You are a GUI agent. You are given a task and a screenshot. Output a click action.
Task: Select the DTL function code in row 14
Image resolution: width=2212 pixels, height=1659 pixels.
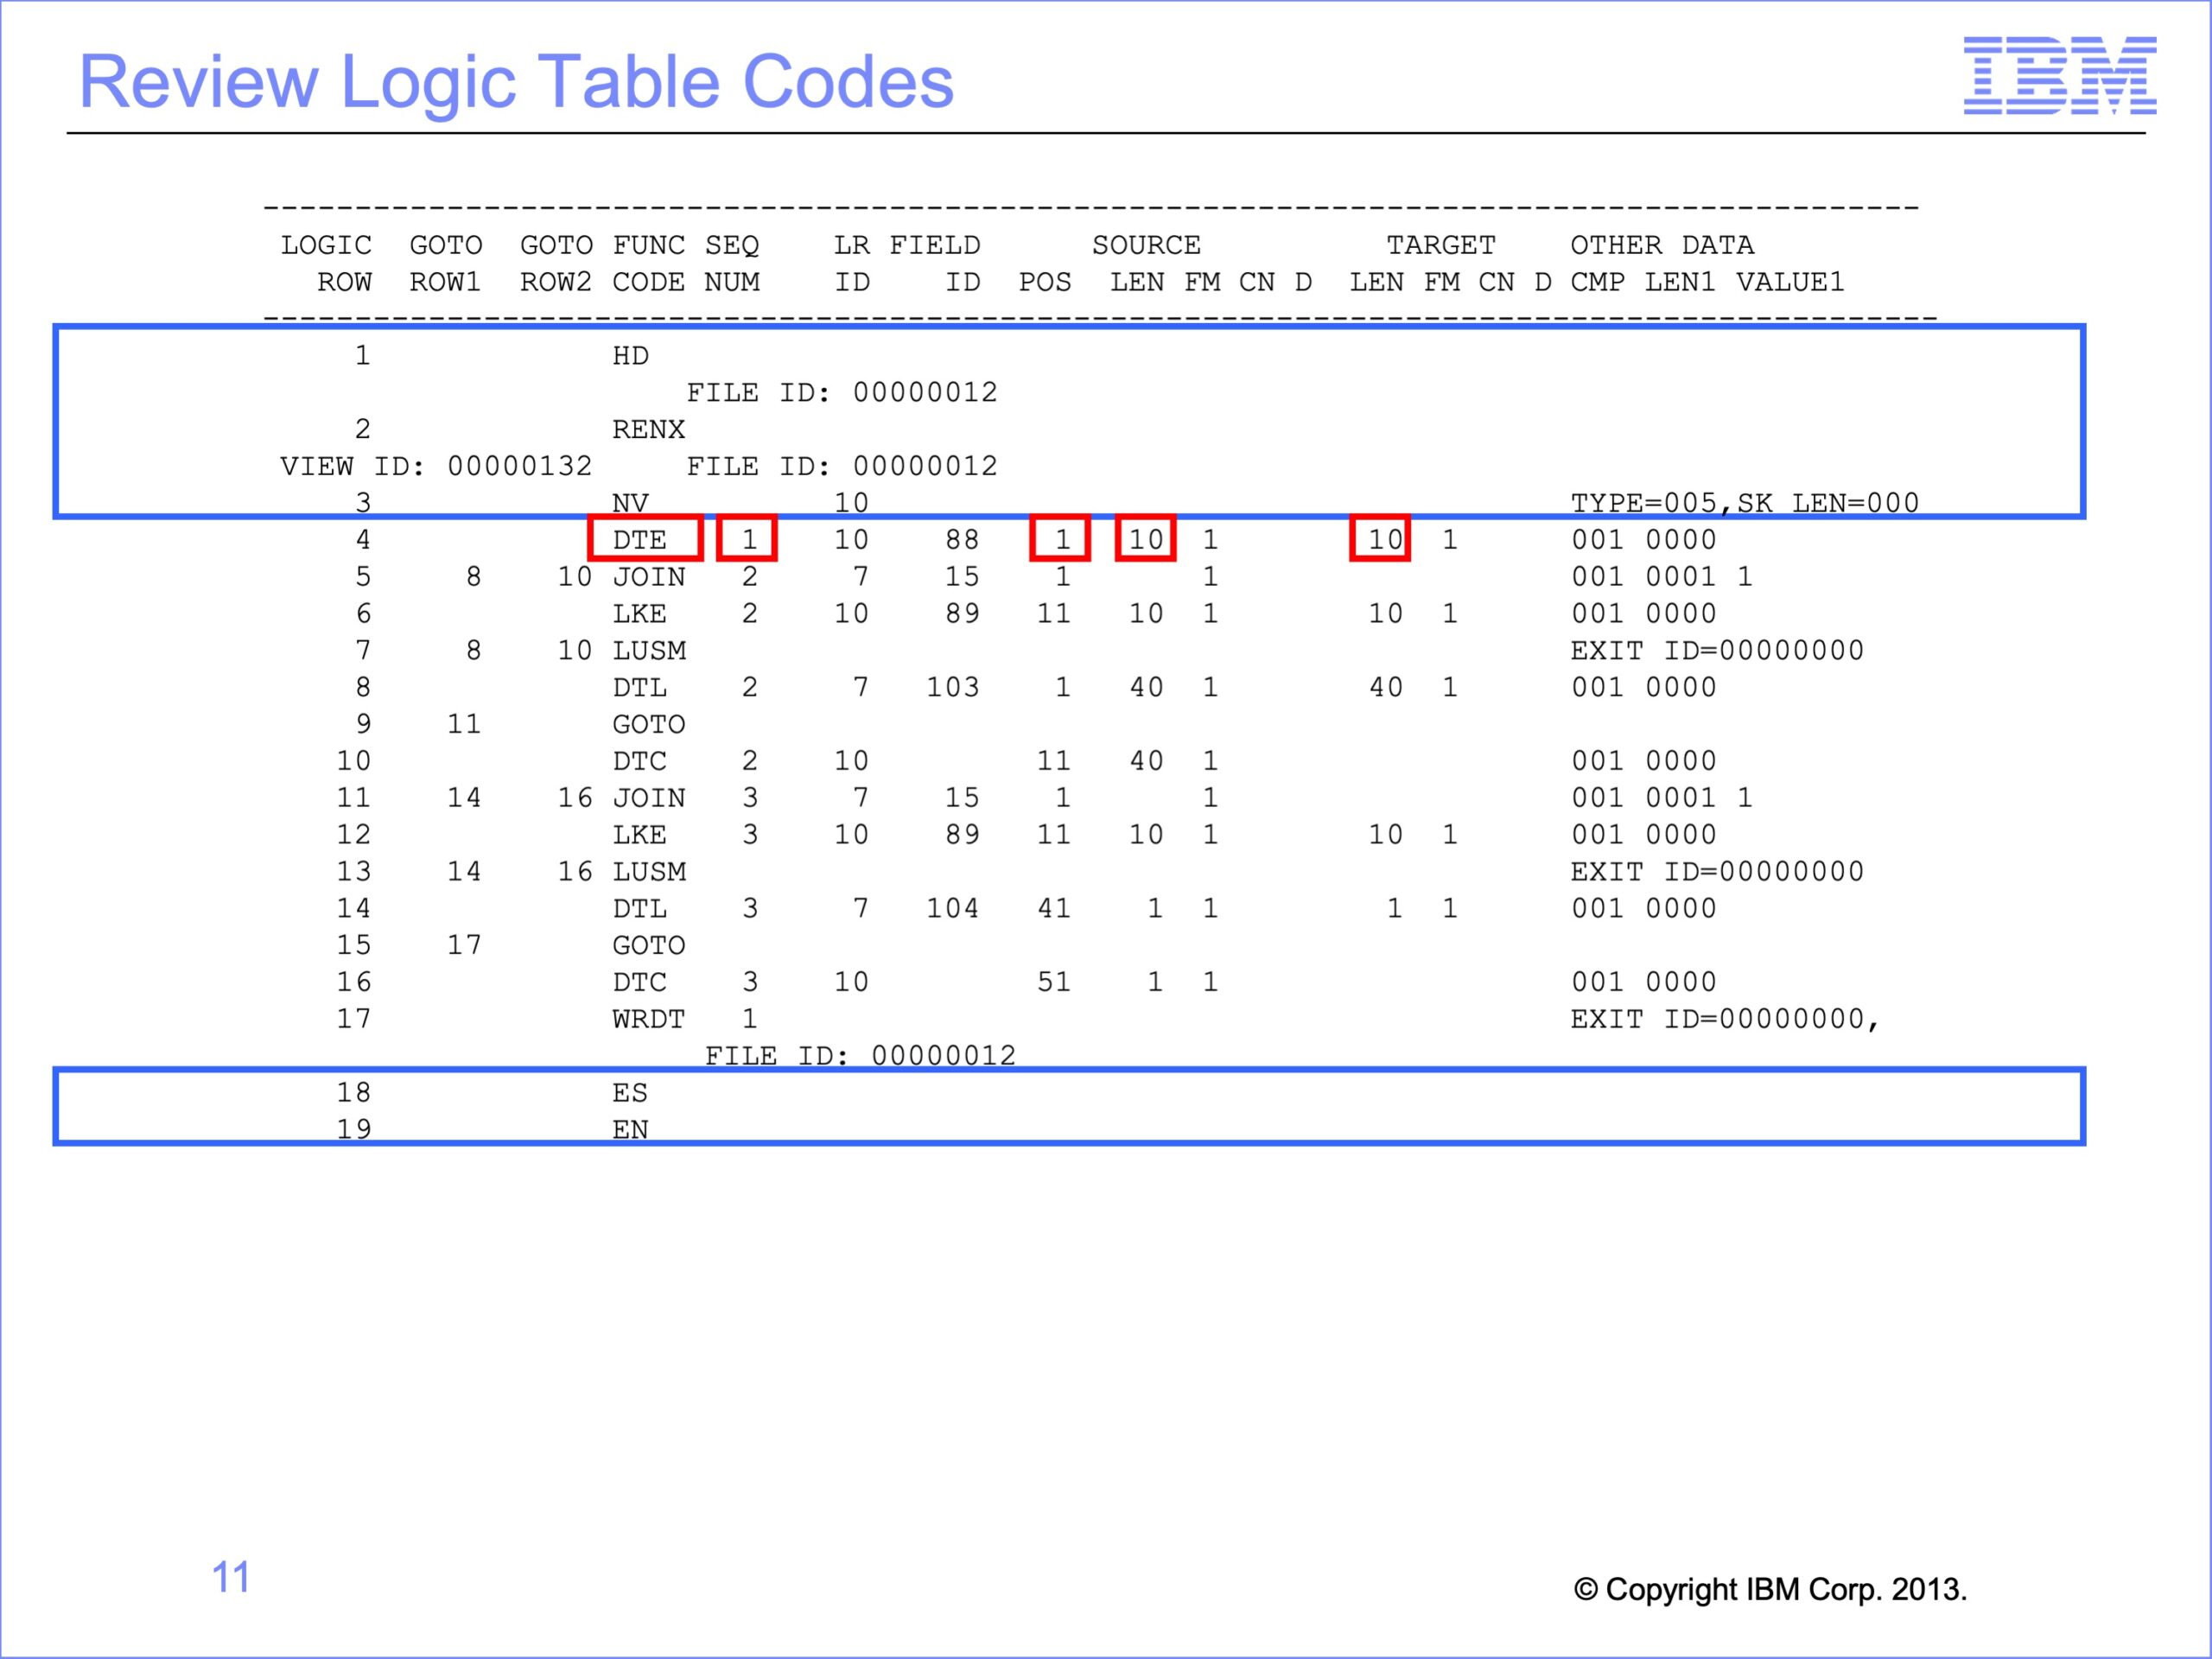pyautogui.click(x=640, y=909)
